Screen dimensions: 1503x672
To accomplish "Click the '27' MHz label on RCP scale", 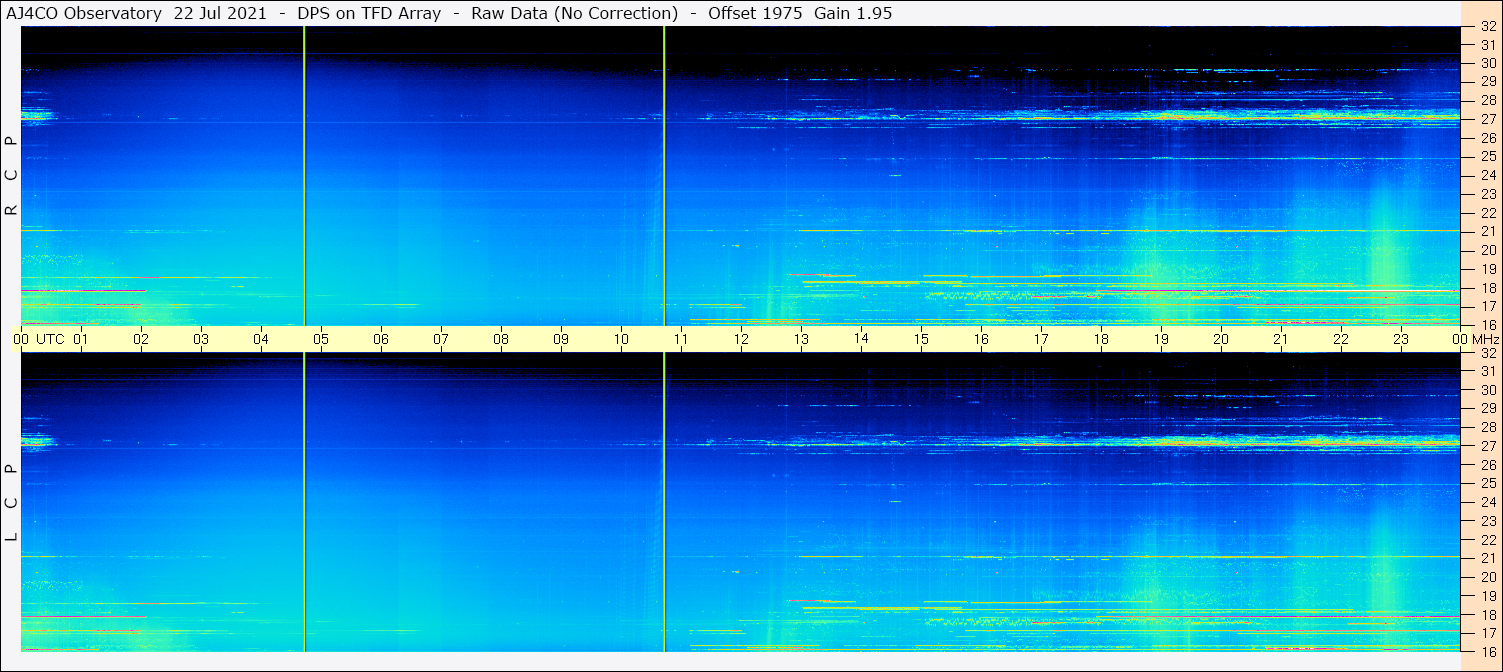I will pos(1488,119).
